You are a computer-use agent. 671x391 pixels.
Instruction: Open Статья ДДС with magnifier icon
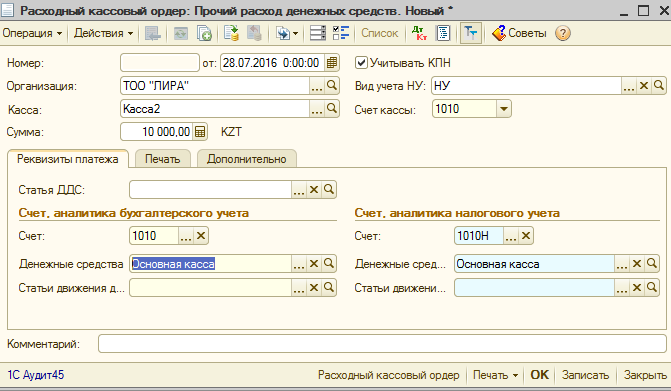click(329, 190)
